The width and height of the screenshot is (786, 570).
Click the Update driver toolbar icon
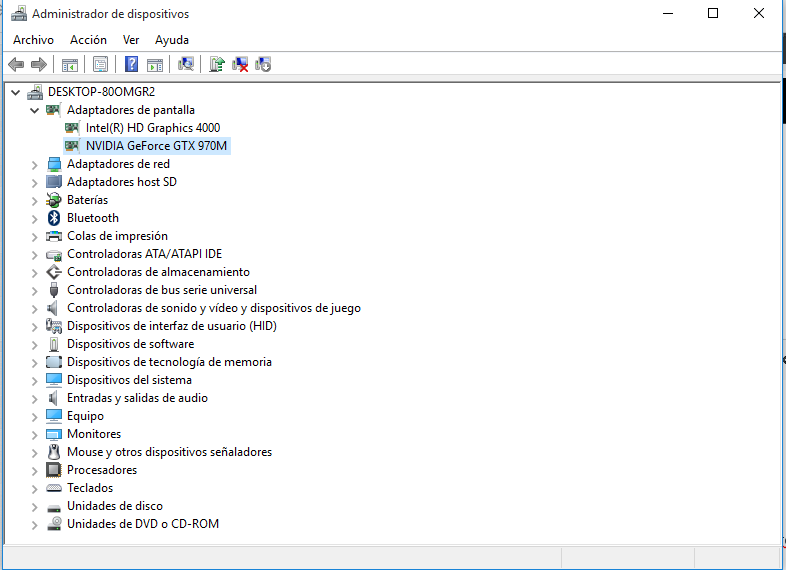tap(217, 64)
